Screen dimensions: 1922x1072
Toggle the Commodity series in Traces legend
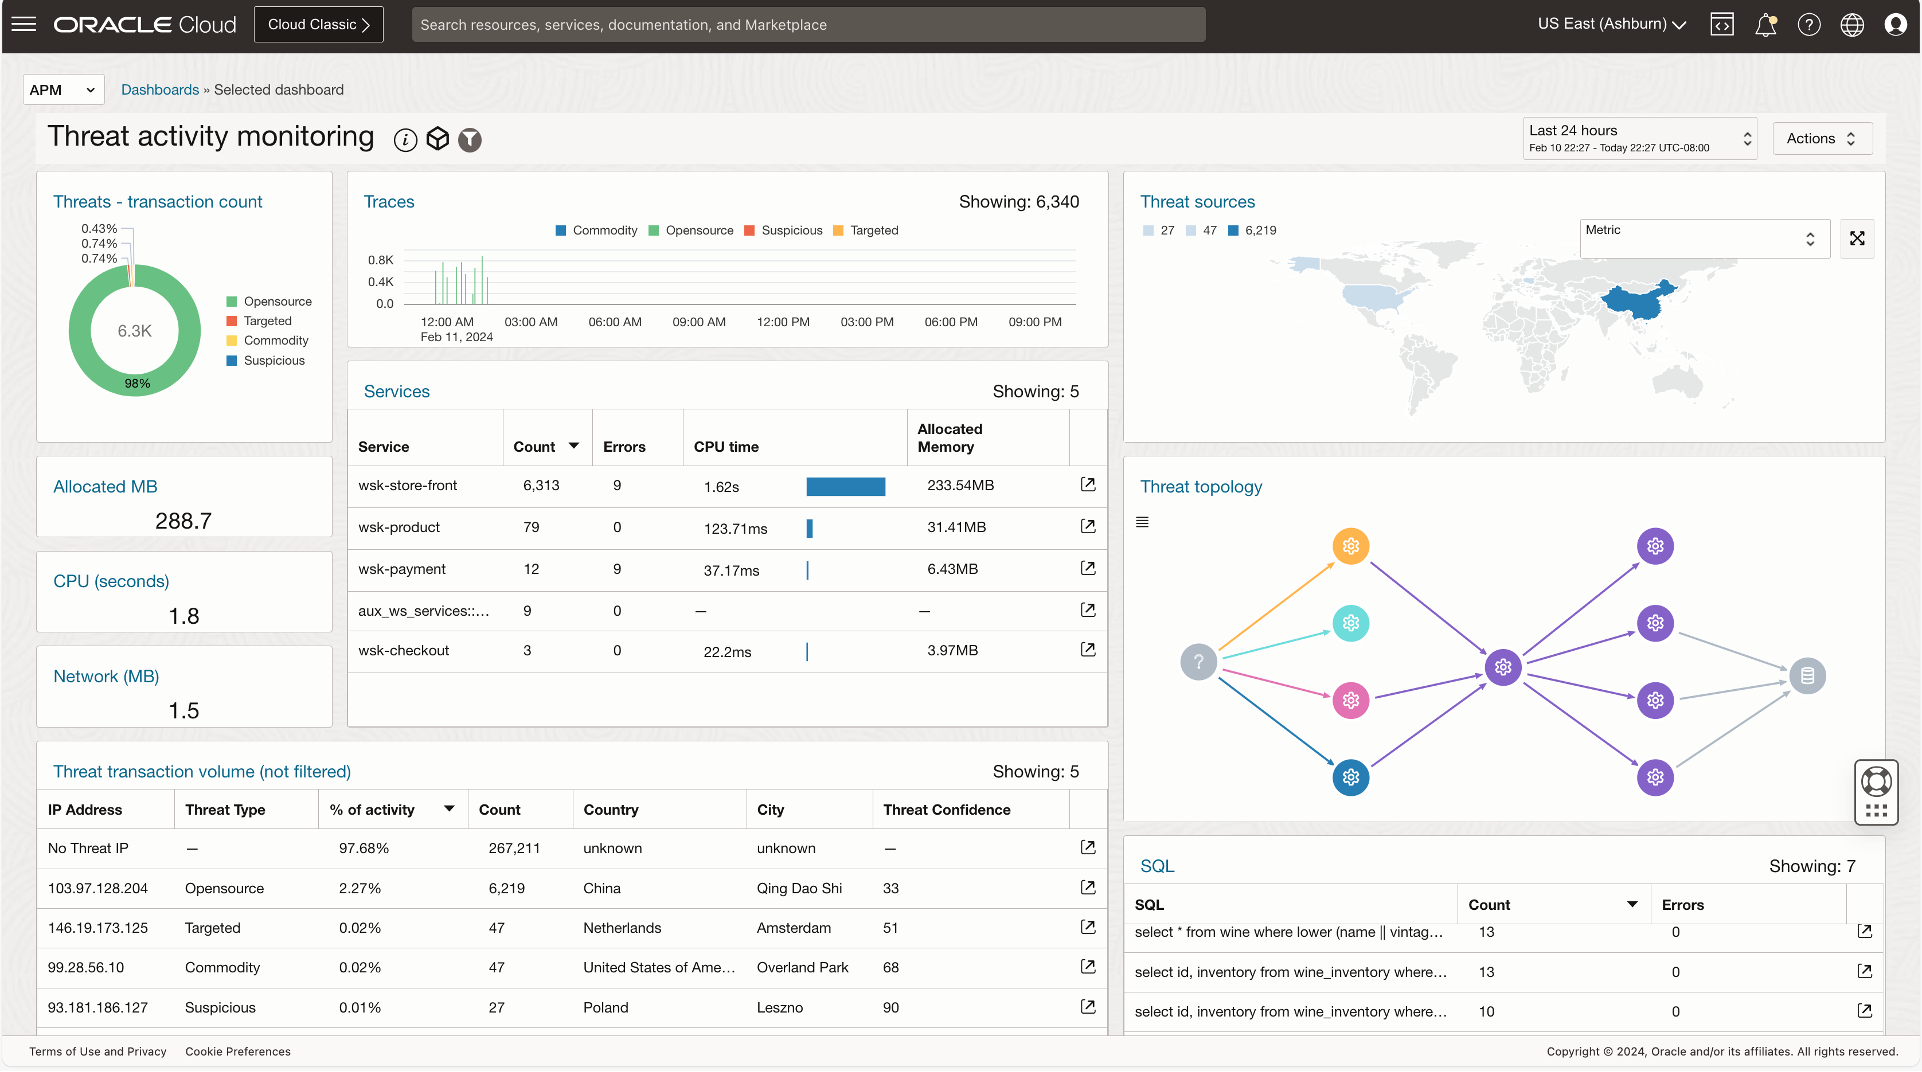596,231
